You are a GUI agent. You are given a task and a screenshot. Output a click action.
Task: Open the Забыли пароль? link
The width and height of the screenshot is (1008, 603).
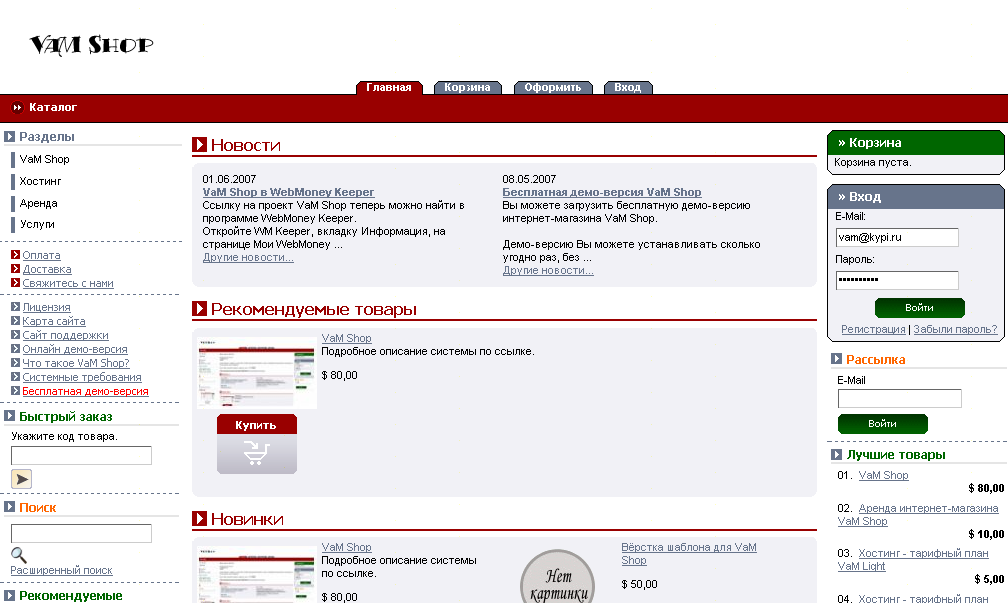coord(955,329)
